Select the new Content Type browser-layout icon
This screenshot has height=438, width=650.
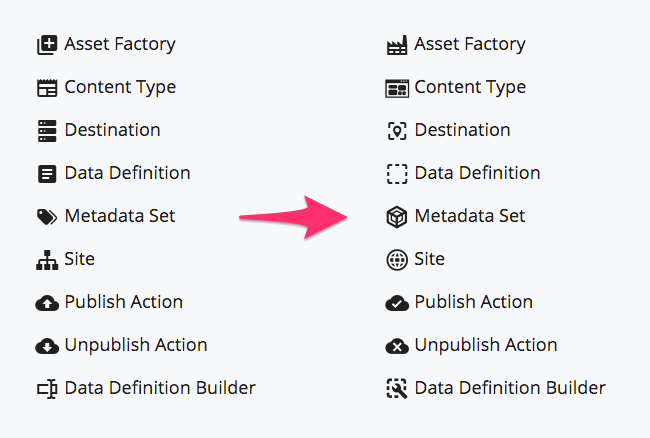(397, 88)
